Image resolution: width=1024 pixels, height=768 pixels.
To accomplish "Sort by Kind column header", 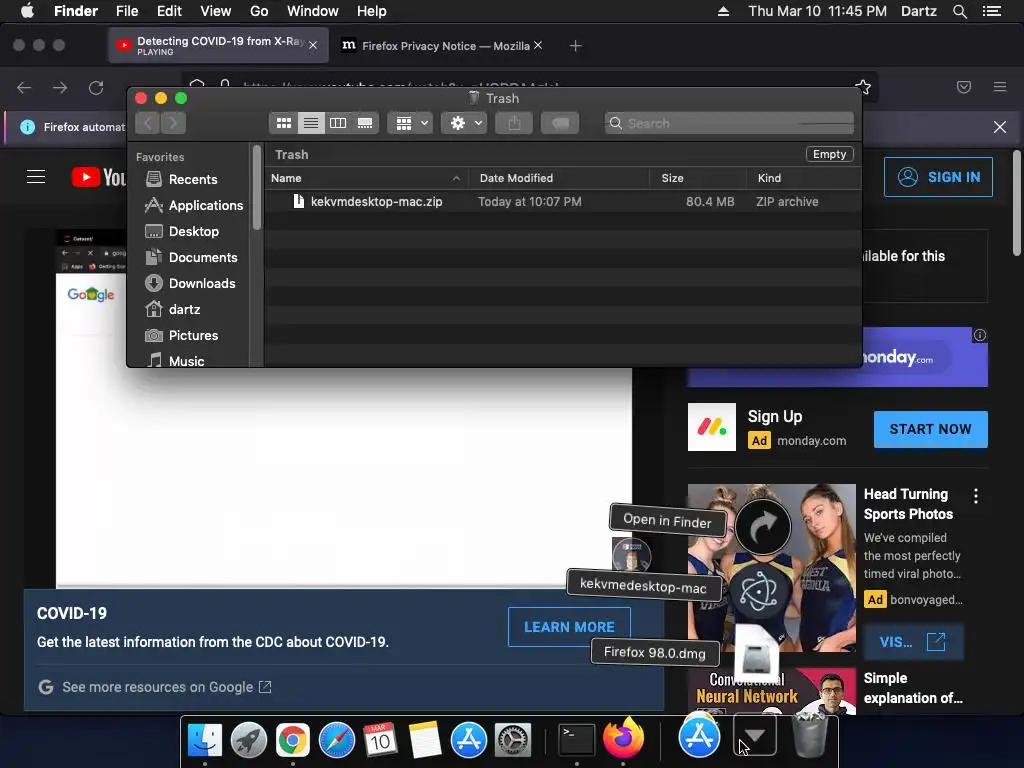I will point(804,178).
